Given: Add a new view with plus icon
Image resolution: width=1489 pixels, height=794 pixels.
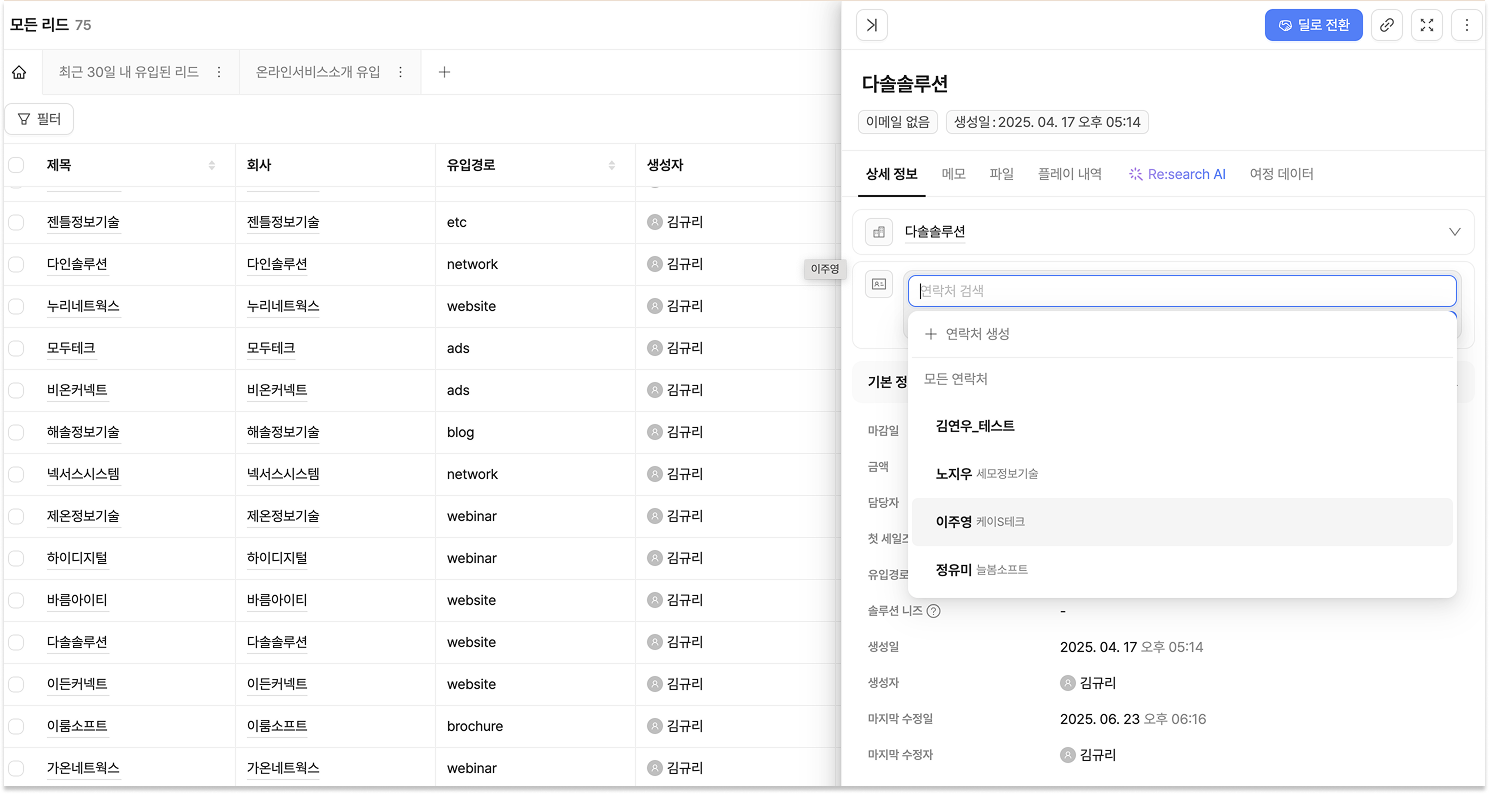Looking at the screenshot, I should [x=445, y=72].
